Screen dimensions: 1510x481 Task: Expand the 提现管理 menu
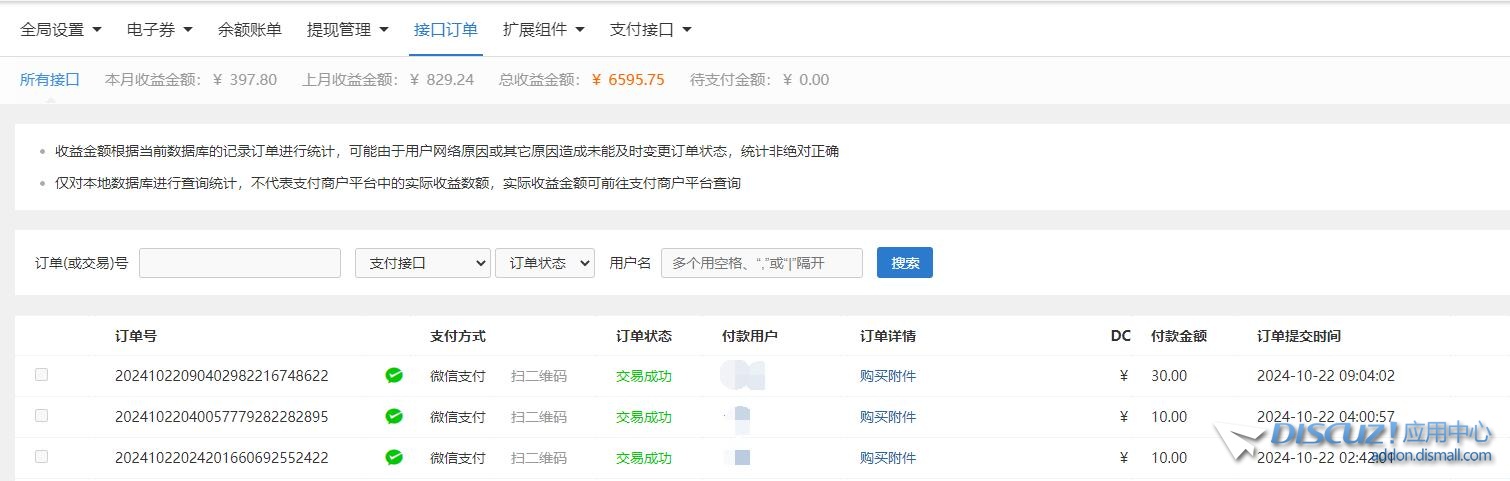[347, 30]
